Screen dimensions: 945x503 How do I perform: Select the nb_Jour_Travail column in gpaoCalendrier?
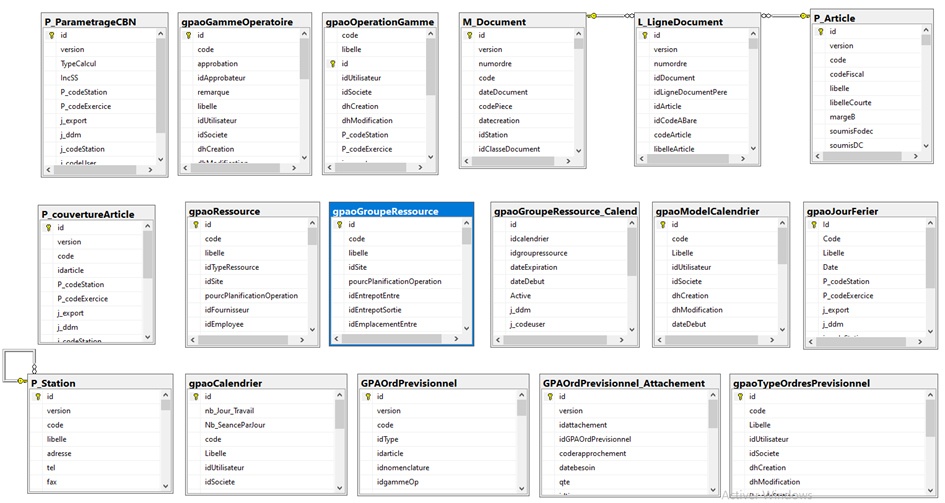tap(229, 411)
